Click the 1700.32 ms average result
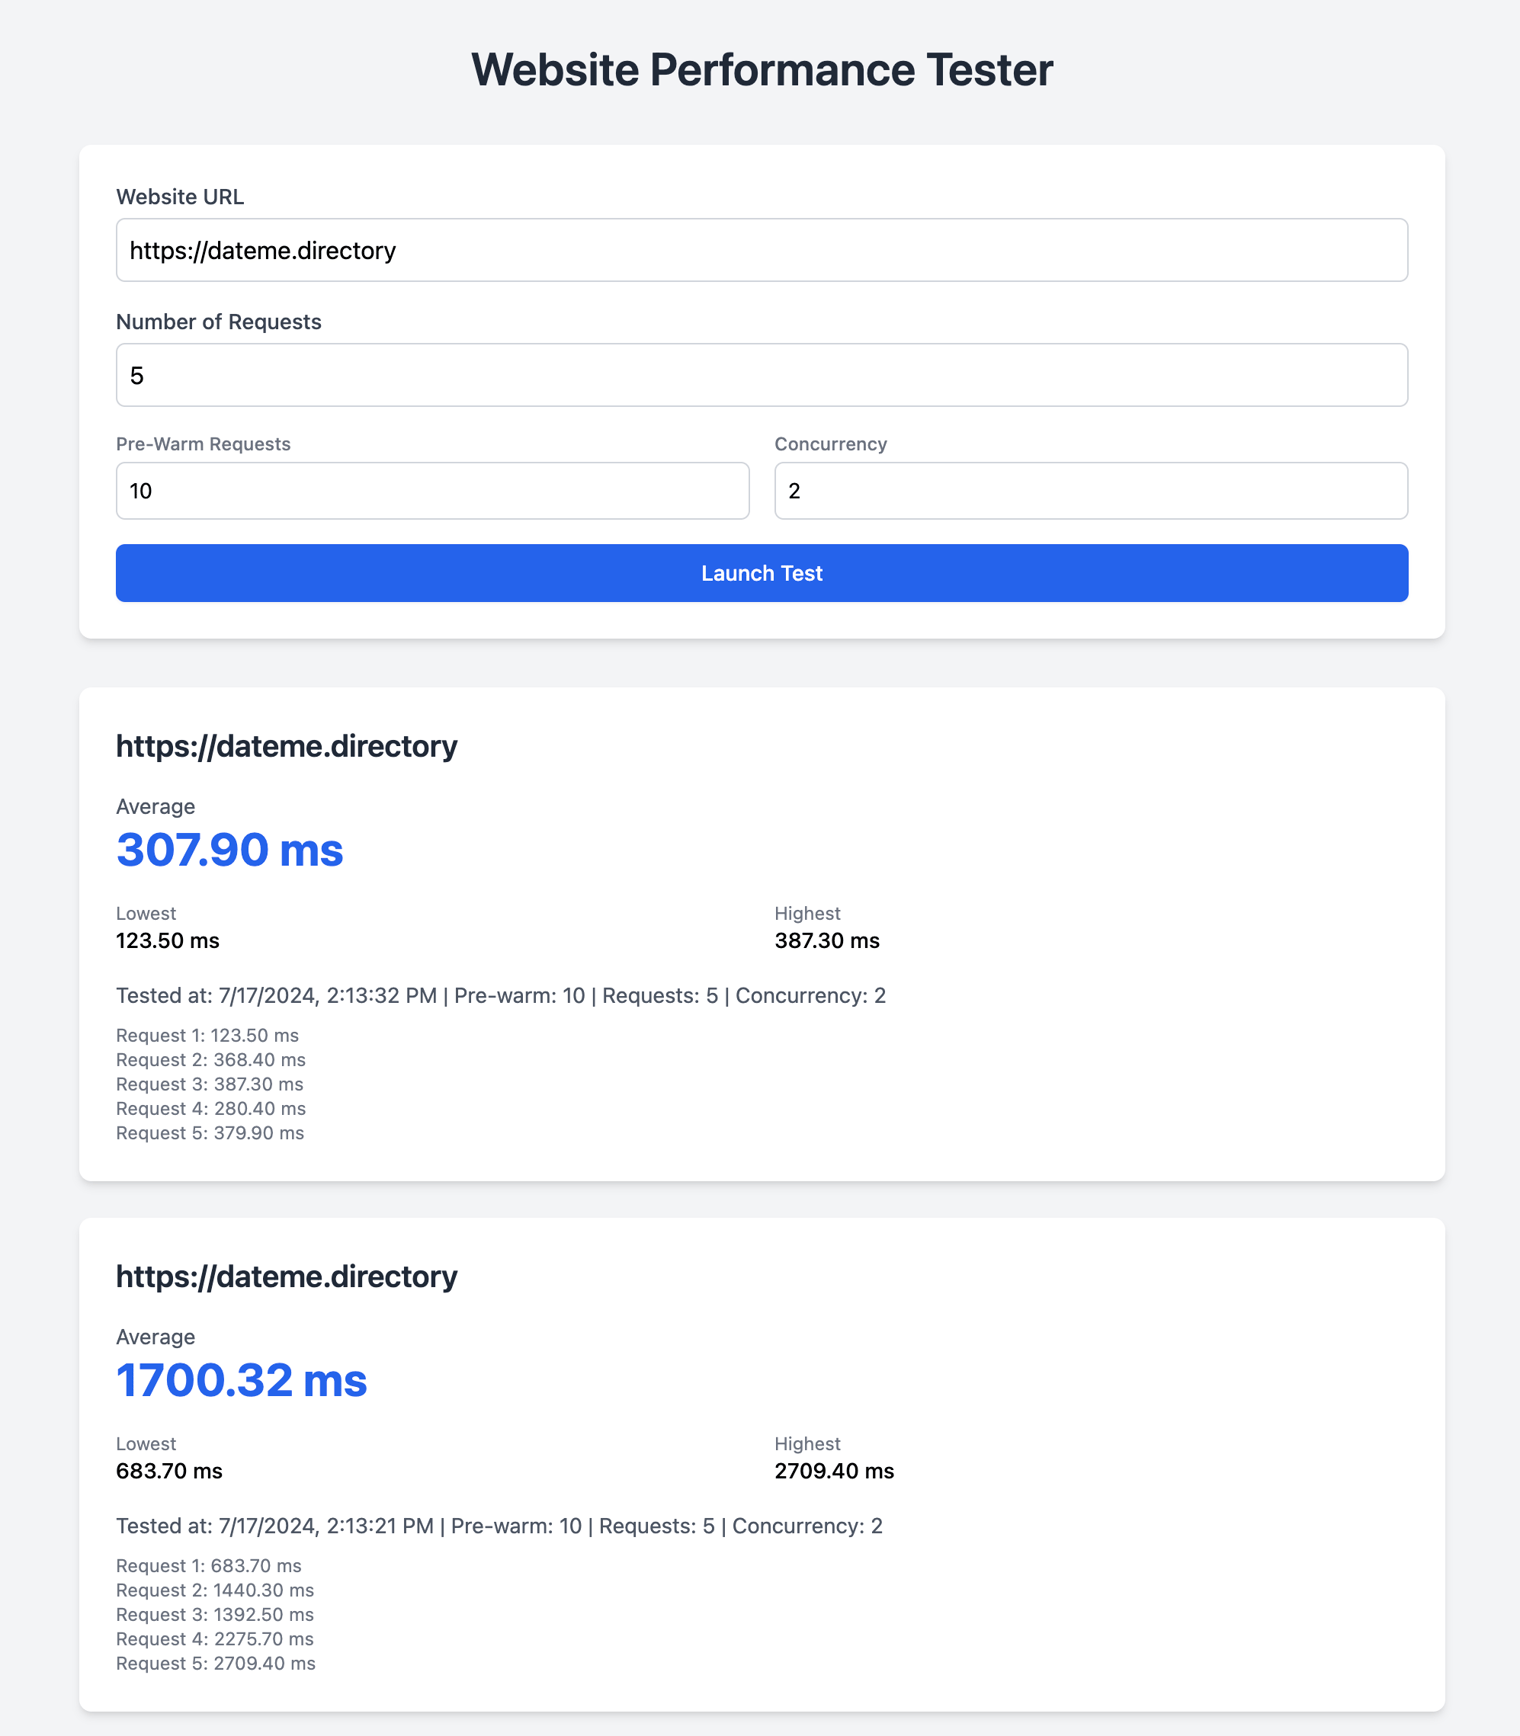The image size is (1520, 1736). 241,1380
